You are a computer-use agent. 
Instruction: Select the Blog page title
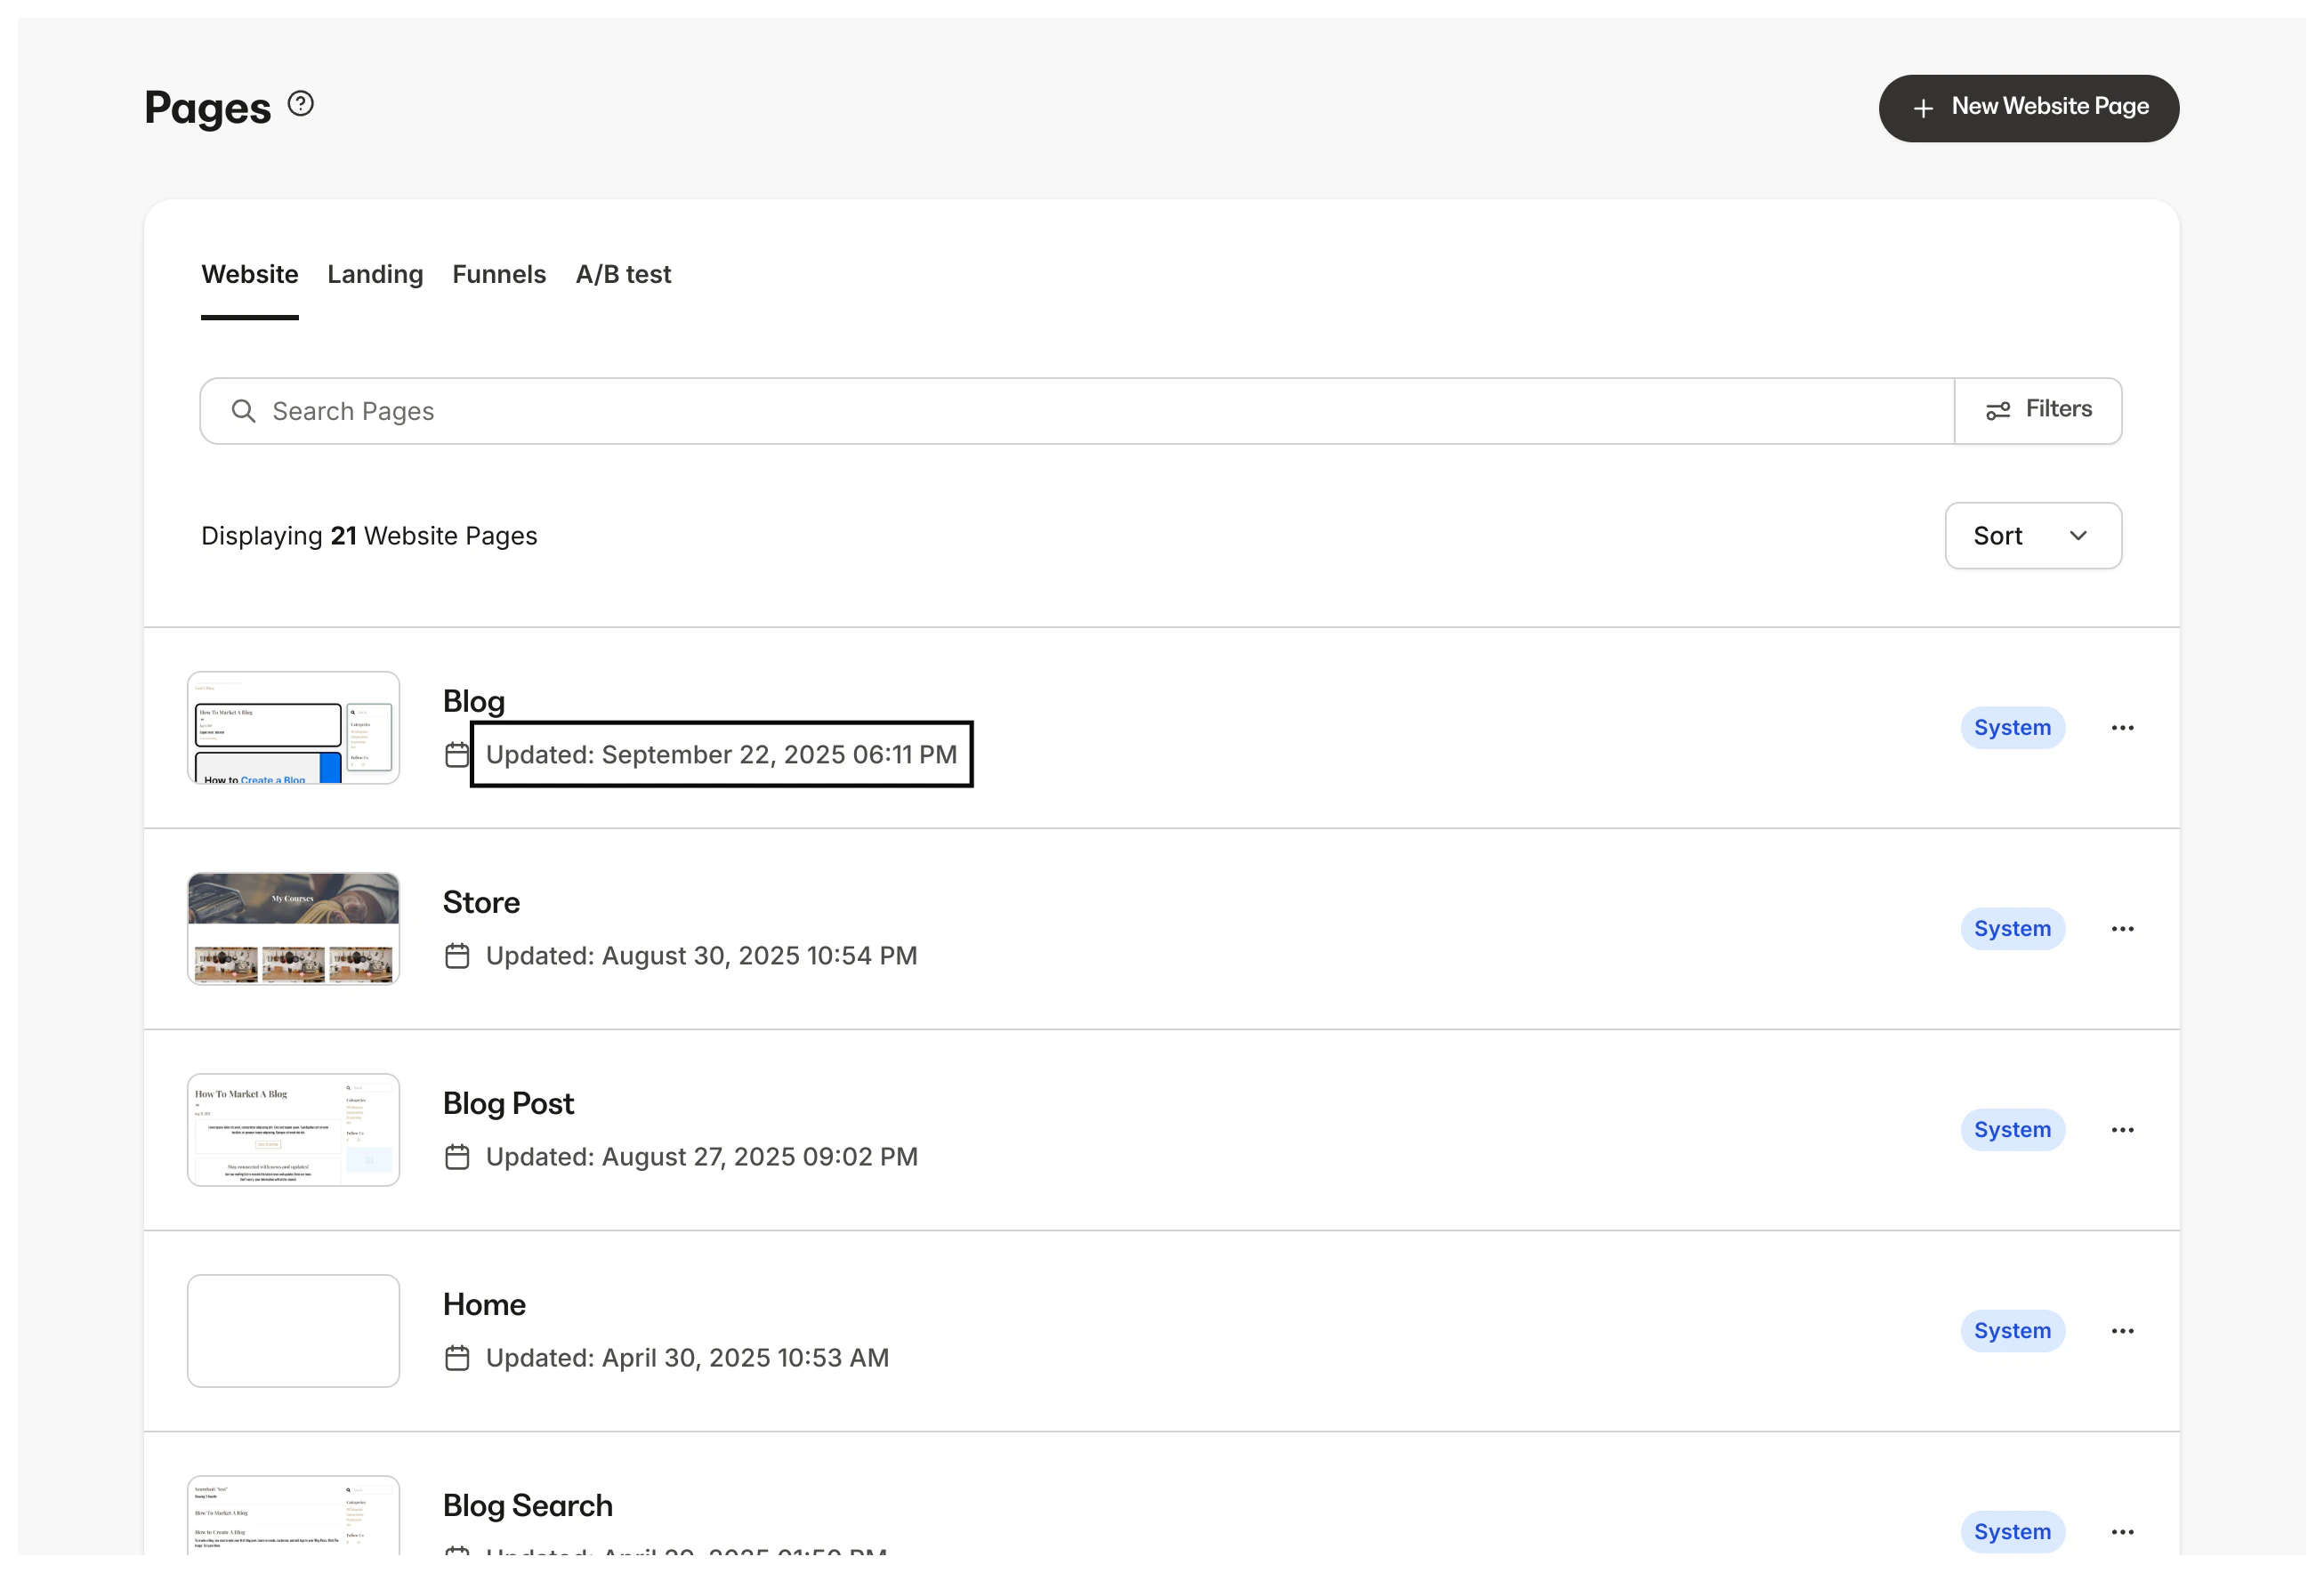pyautogui.click(x=473, y=700)
